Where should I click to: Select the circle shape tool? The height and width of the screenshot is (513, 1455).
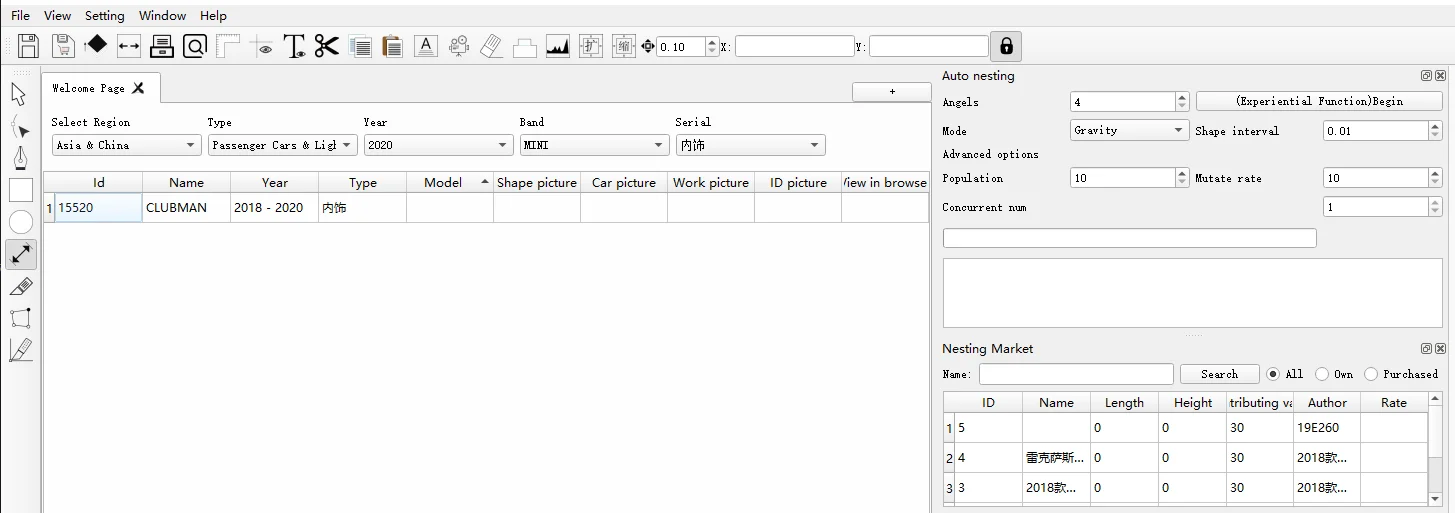coord(21,223)
